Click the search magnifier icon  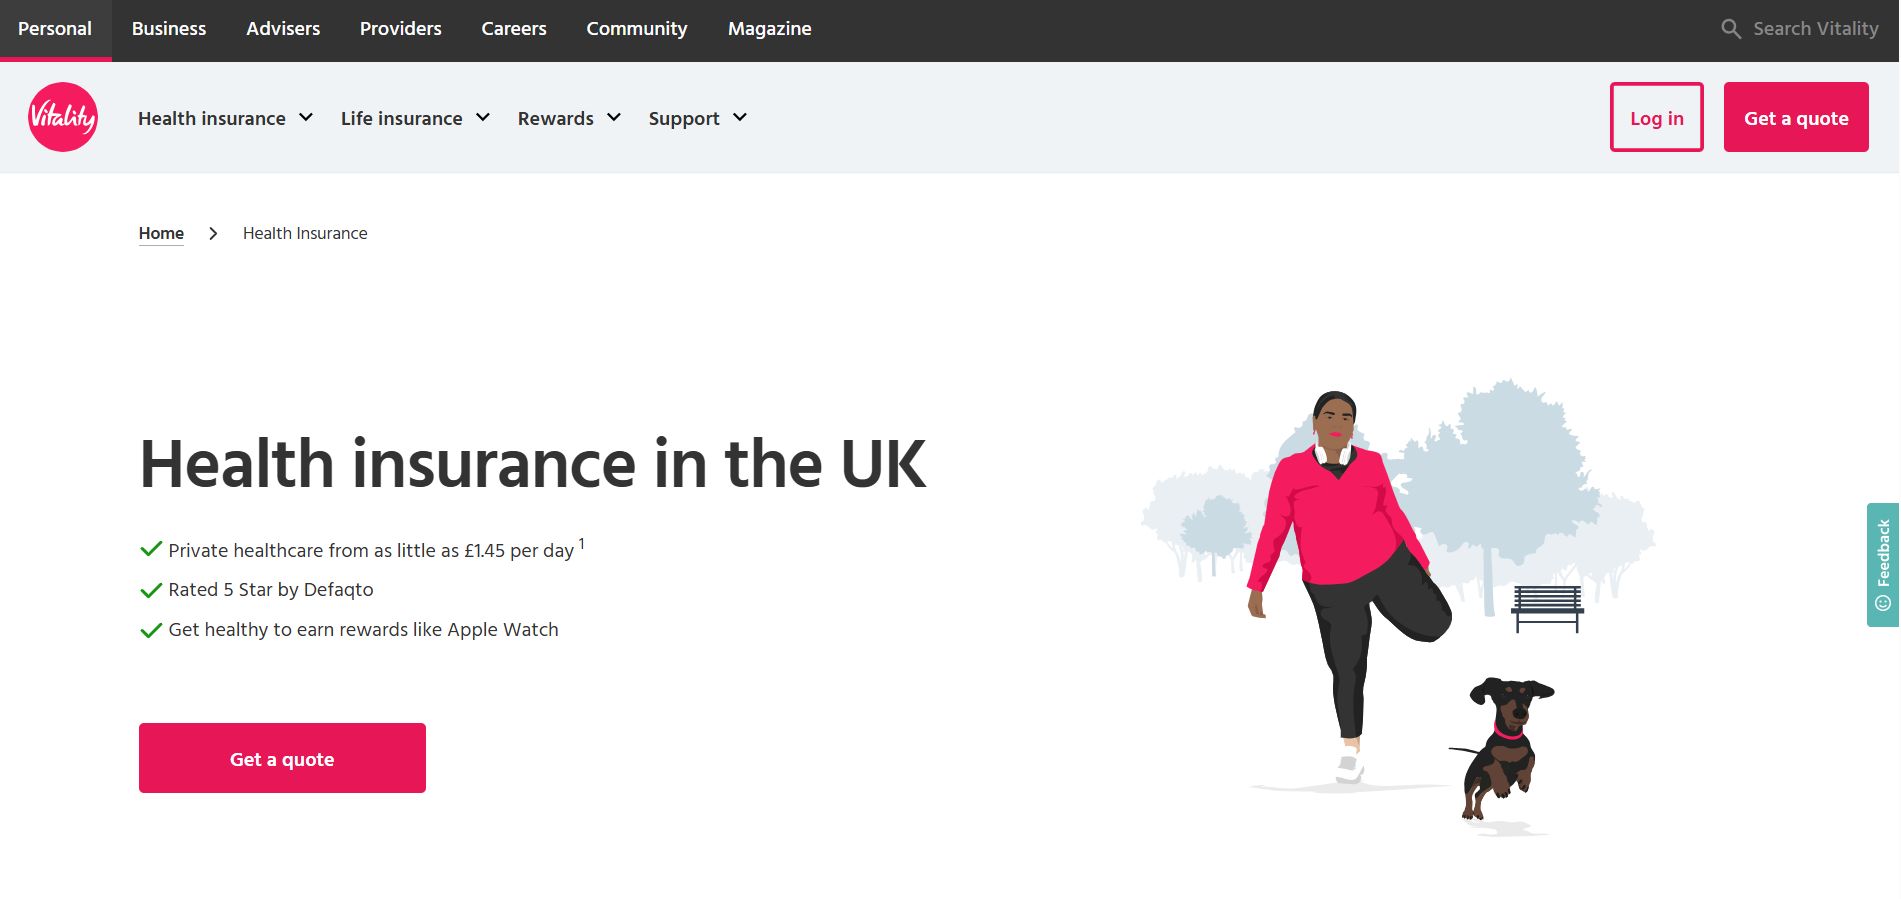[x=1730, y=29]
